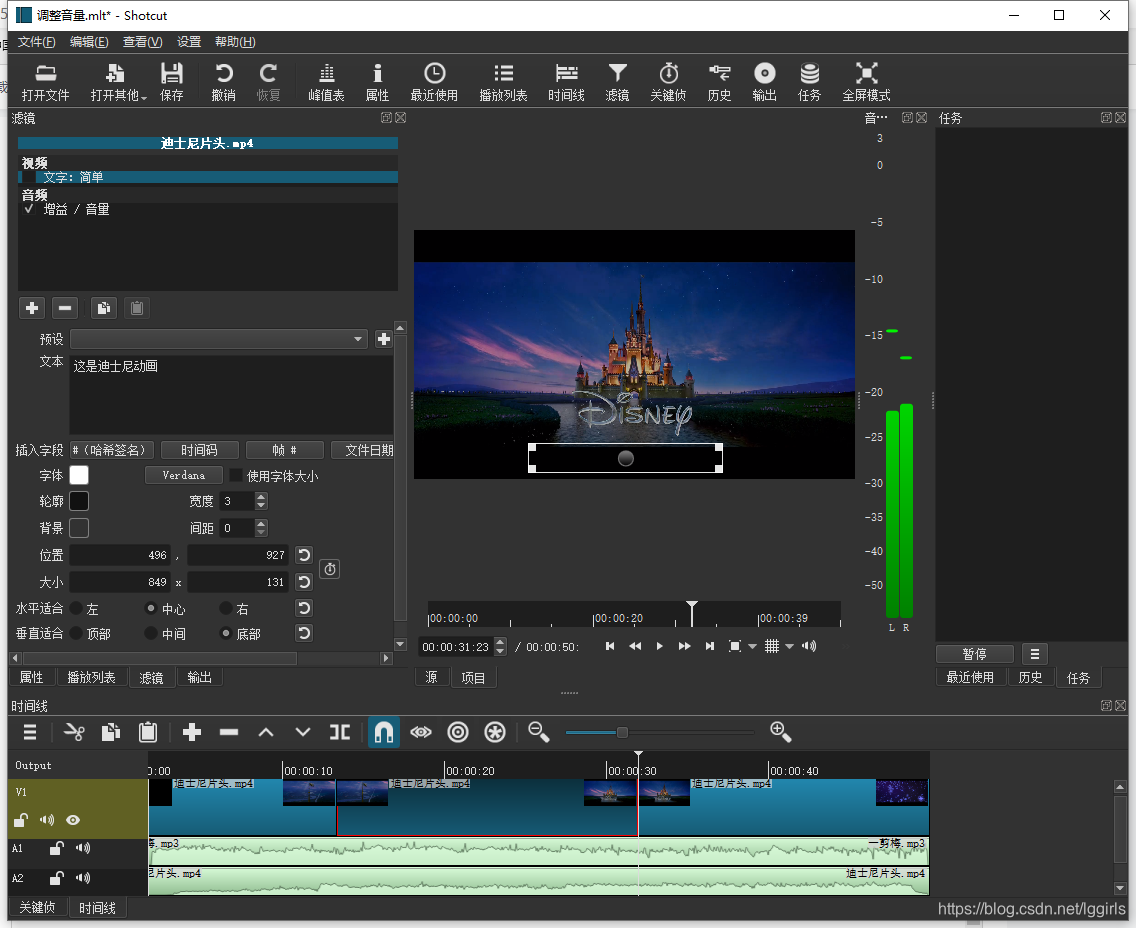Image resolution: width=1136 pixels, height=928 pixels.
Task: Open the timeline hamburger menu
Action: click(x=30, y=732)
